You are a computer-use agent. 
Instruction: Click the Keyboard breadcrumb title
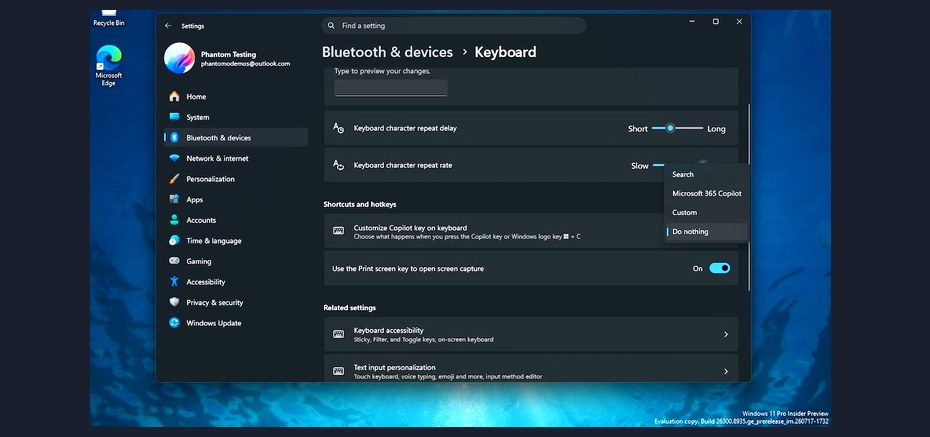click(505, 52)
